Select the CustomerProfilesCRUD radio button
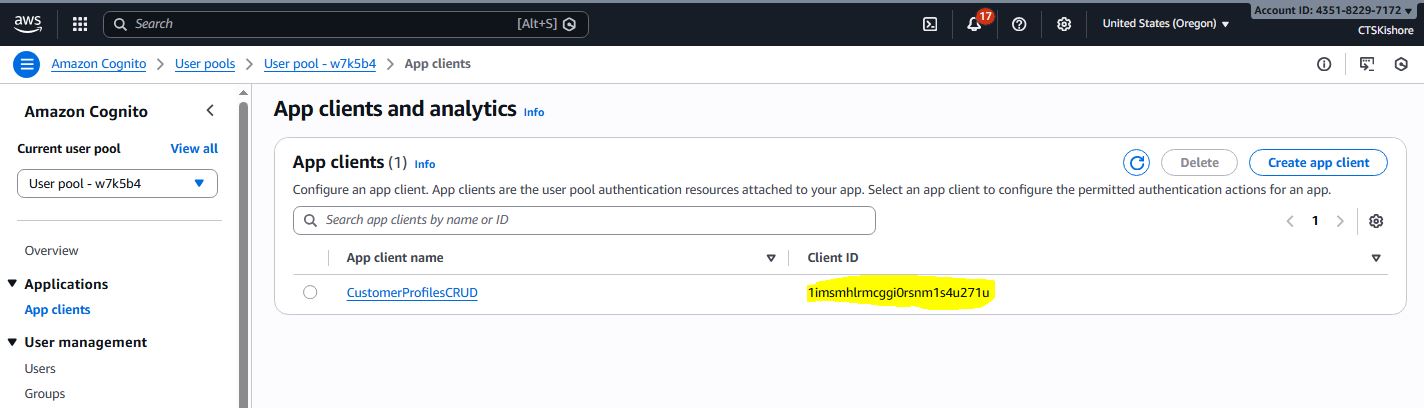The height and width of the screenshot is (408, 1424). (310, 292)
